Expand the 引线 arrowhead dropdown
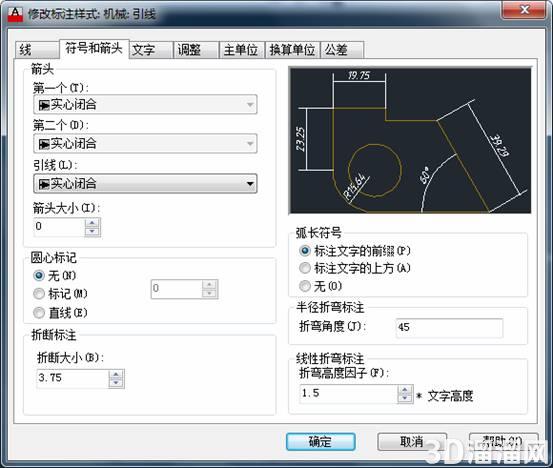 pyautogui.click(x=145, y=183)
